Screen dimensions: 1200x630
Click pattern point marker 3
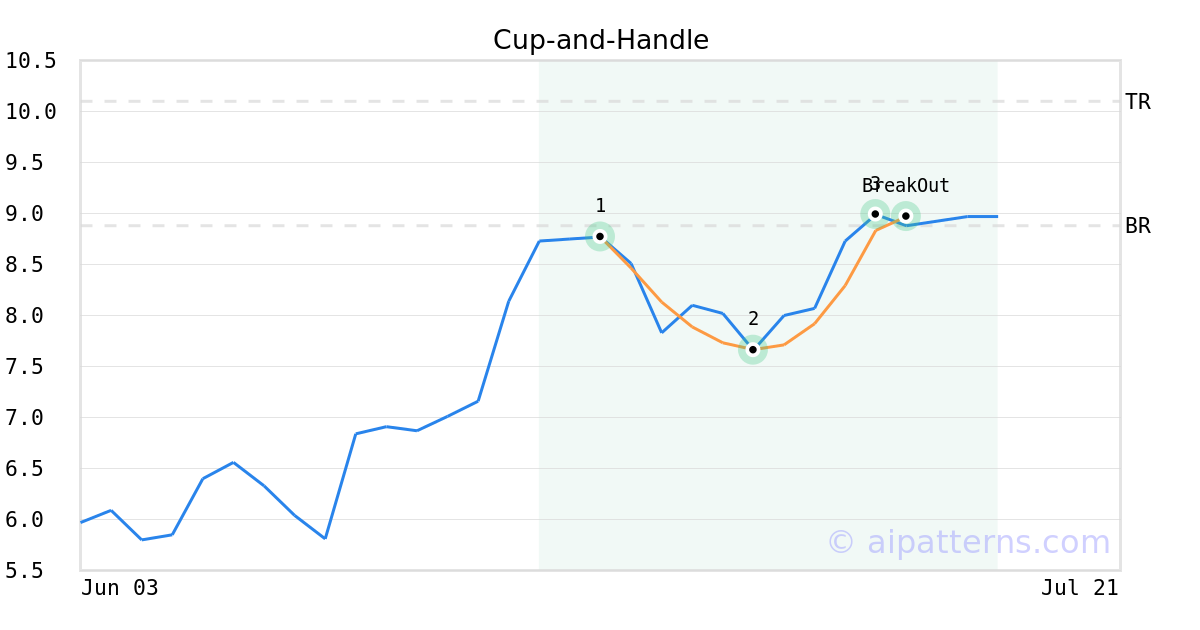875,214
